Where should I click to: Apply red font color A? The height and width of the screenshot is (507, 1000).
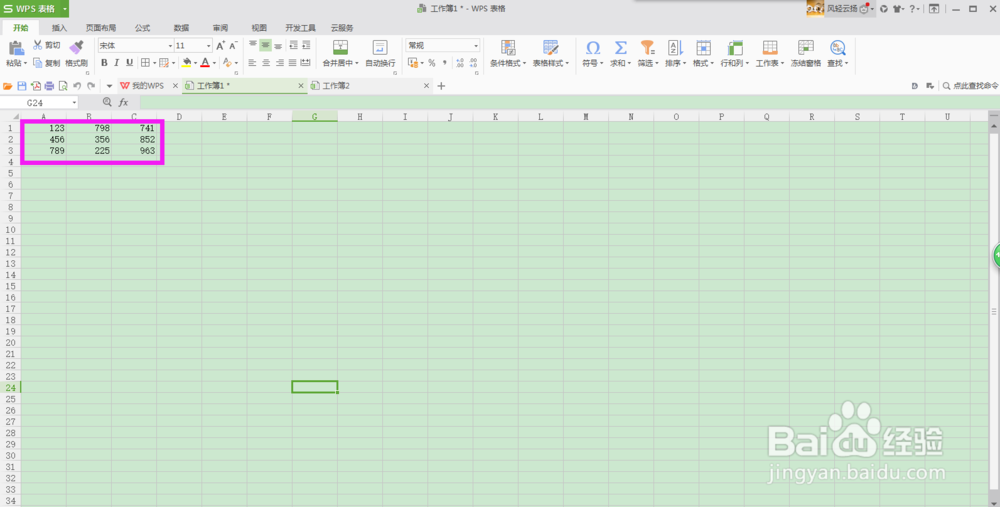pos(205,62)
